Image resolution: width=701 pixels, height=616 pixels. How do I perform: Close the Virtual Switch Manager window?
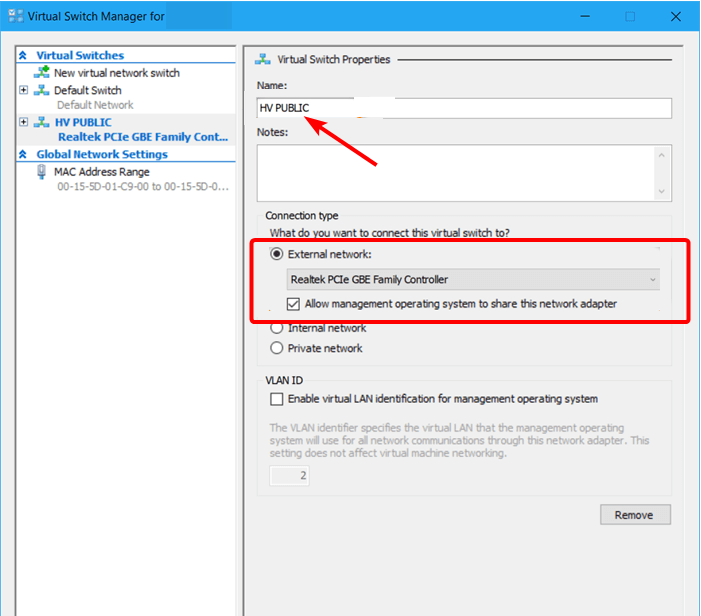click(x=676, y=17)
